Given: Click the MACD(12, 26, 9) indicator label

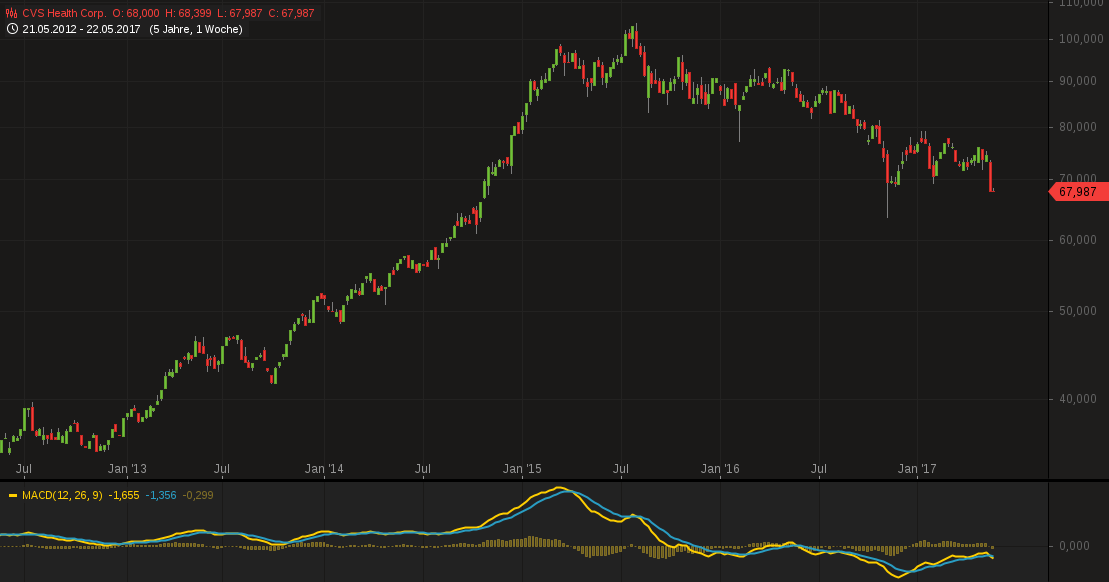Looking at the screenshot, I should coord(62,495).
